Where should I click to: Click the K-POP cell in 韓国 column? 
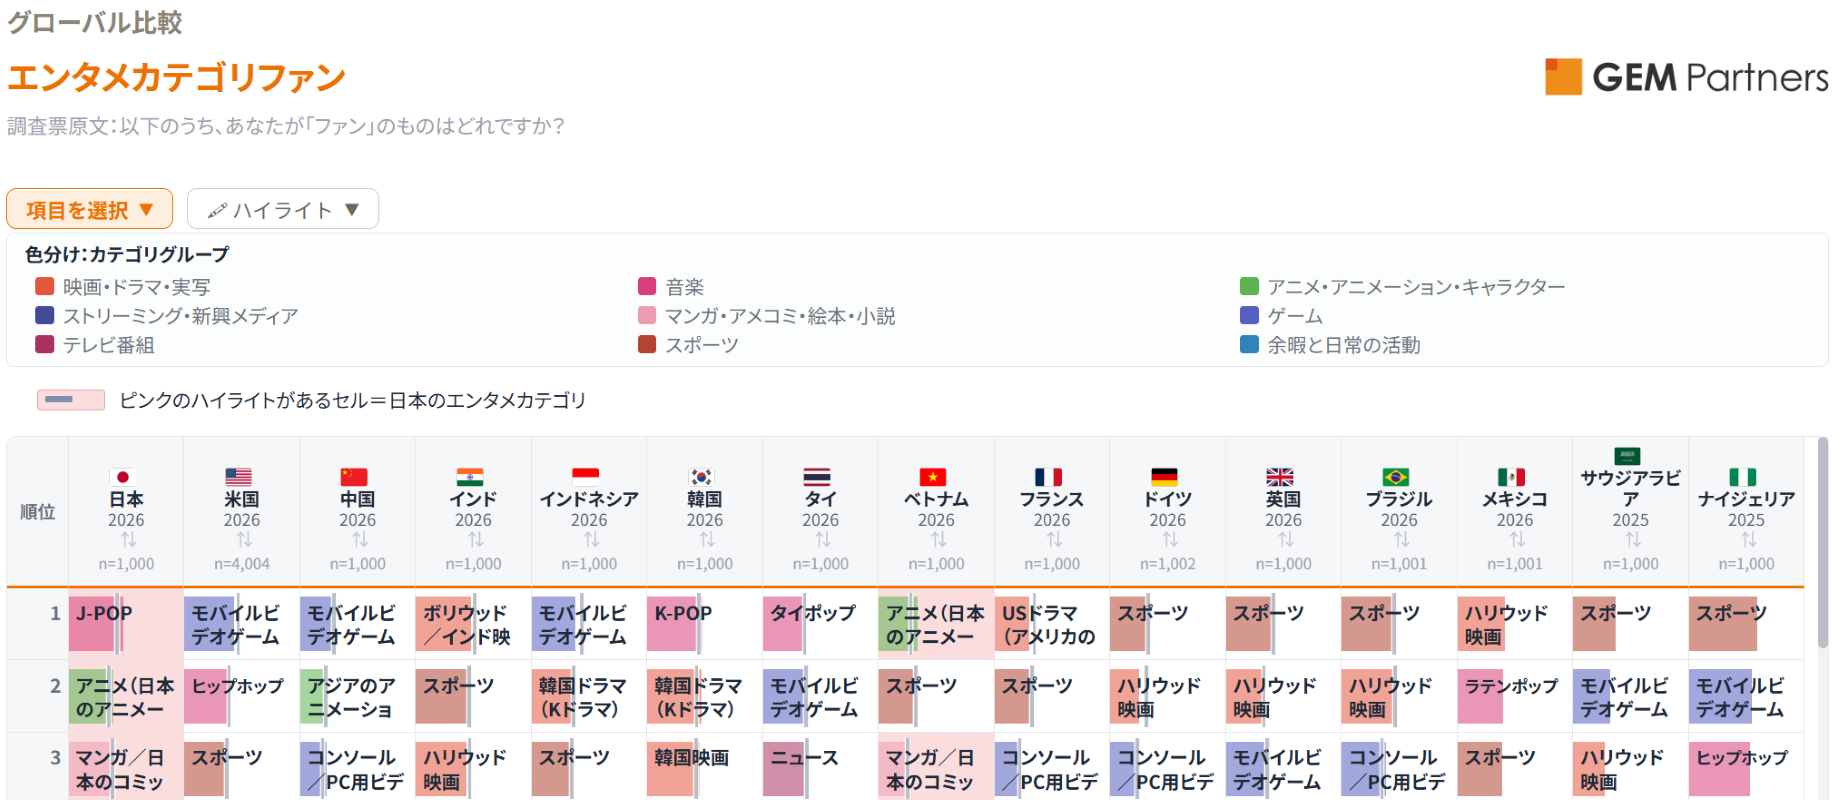pos(705,624)
